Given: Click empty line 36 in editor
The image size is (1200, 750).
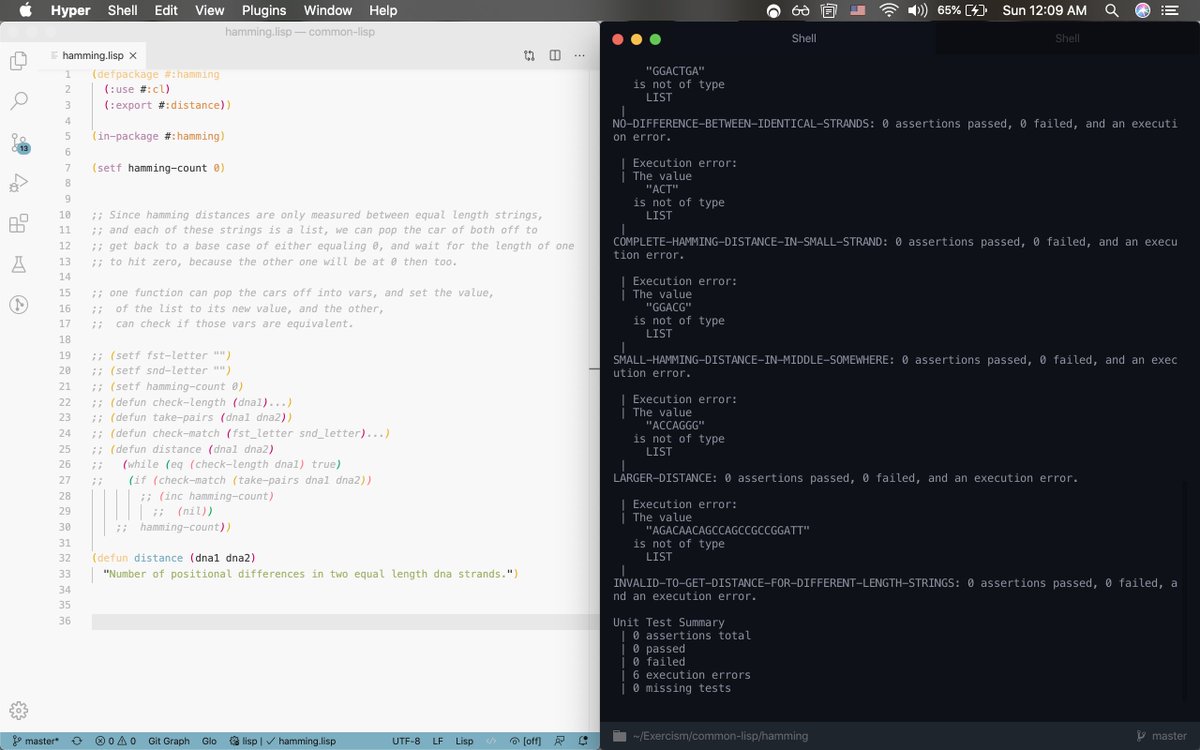Looking at the screenshot, I should (345, 621).
